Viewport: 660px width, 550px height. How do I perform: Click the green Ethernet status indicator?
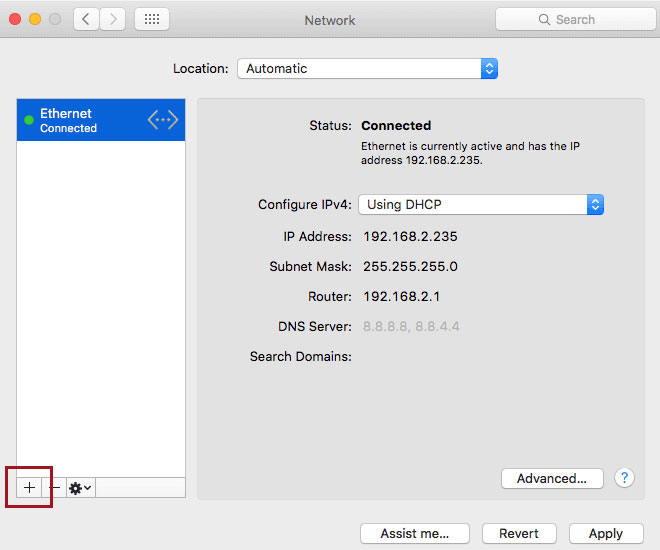(29, 120)
